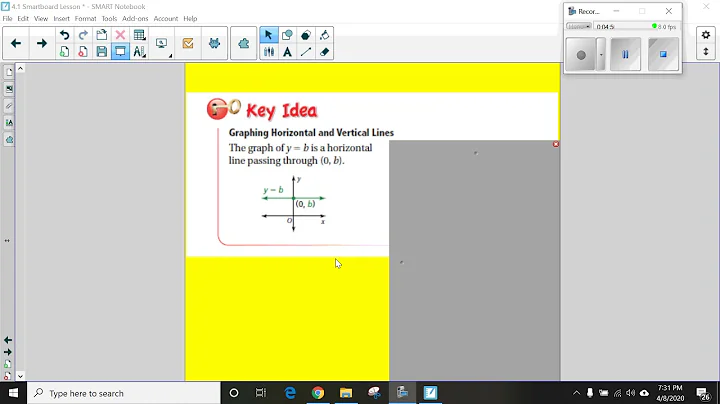Open the Windows Start menu
Viewport: 720px width, 404px height.
pos(13,393)
